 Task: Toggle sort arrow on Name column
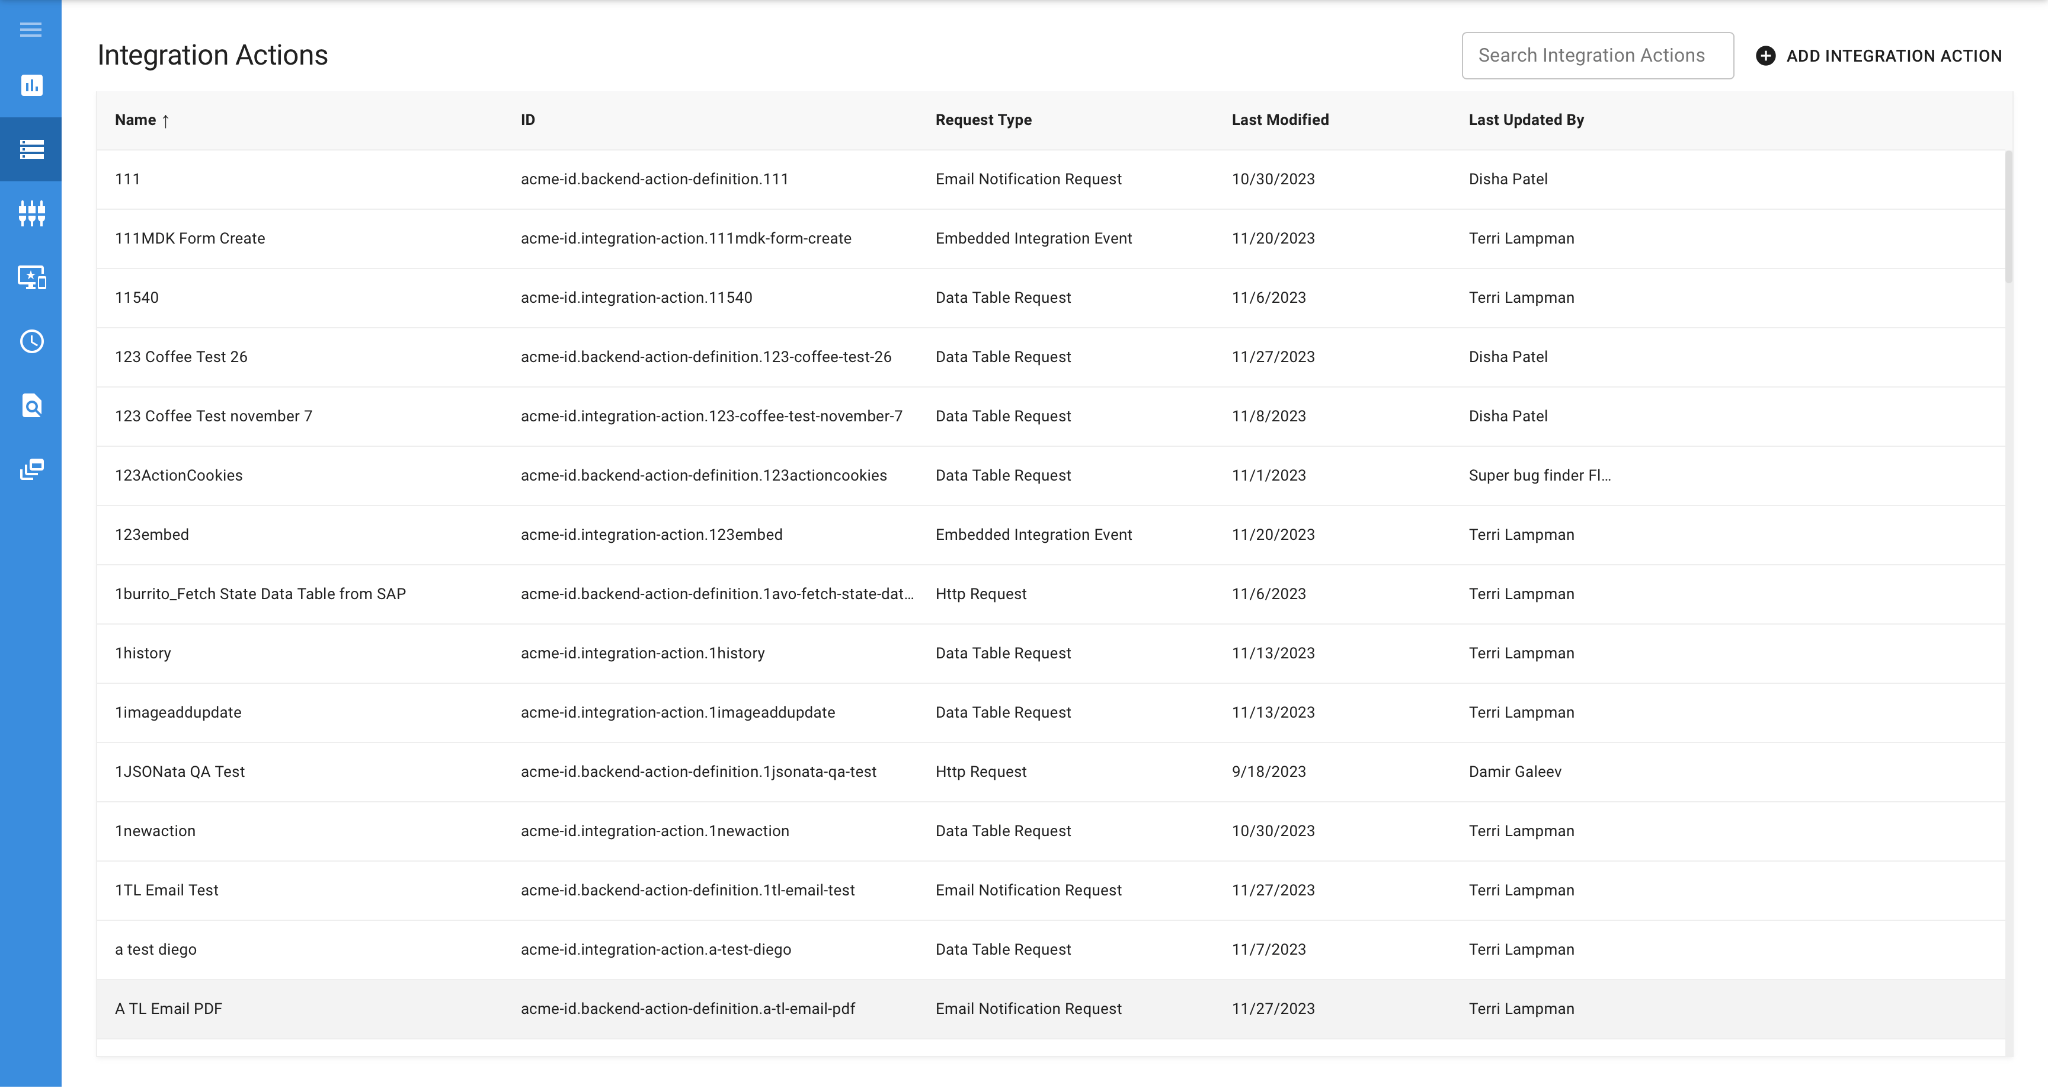click(166, 121)
